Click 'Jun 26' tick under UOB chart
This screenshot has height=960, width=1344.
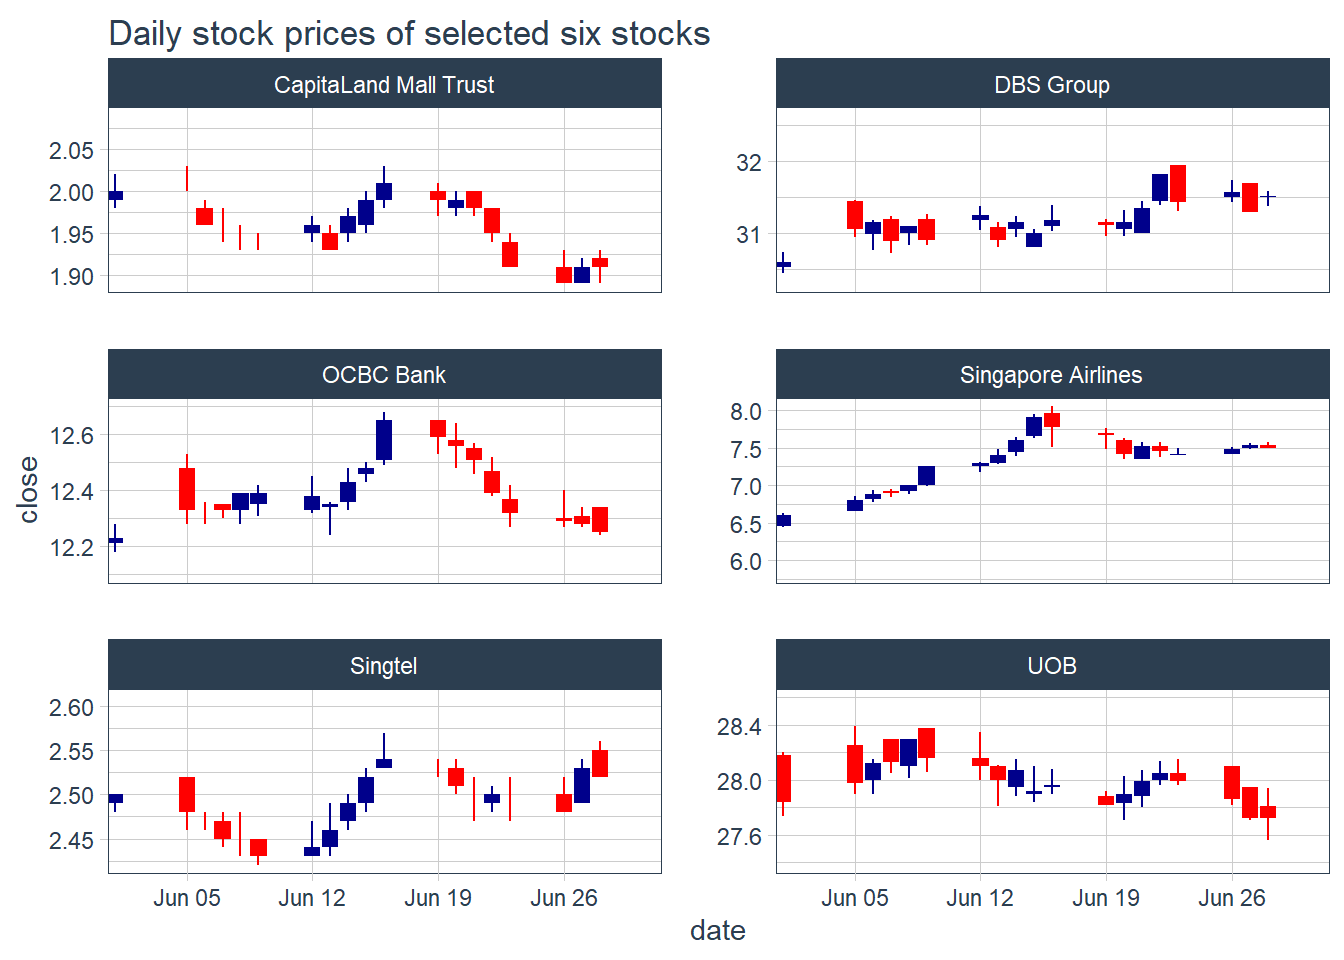[1232, 898]
